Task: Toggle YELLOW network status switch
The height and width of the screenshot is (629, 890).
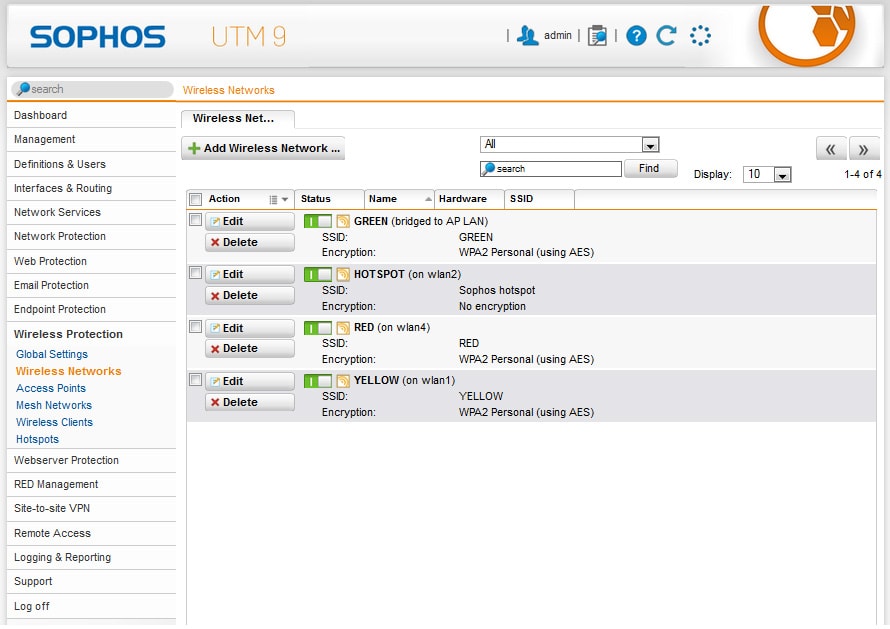Action: [x=318, y=380]
